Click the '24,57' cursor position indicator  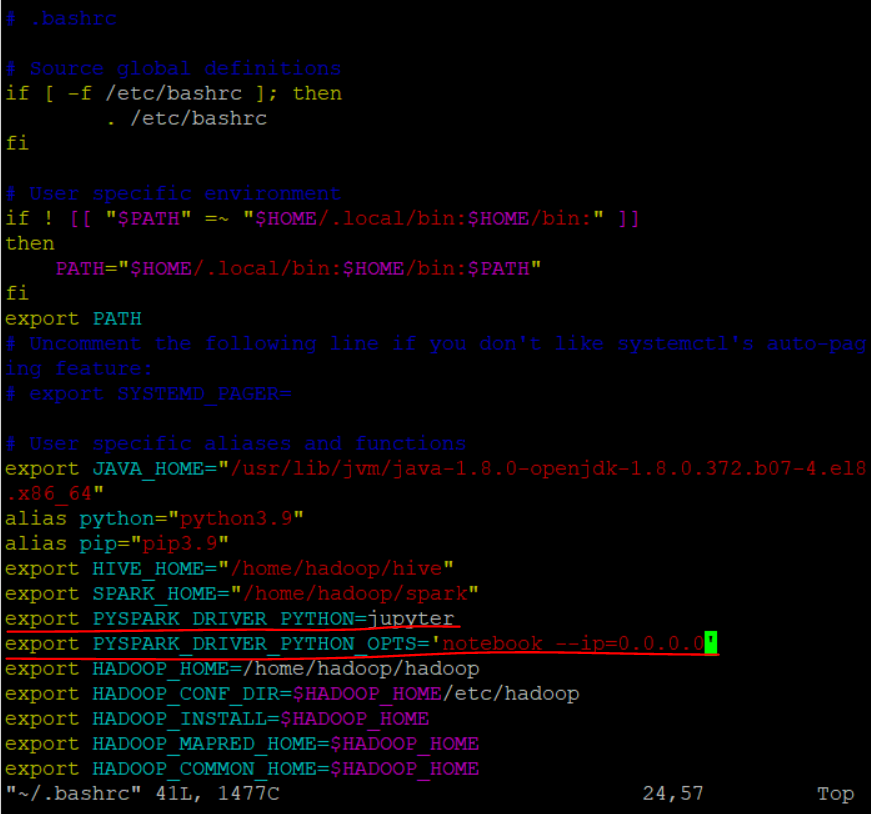coord(673,794)
